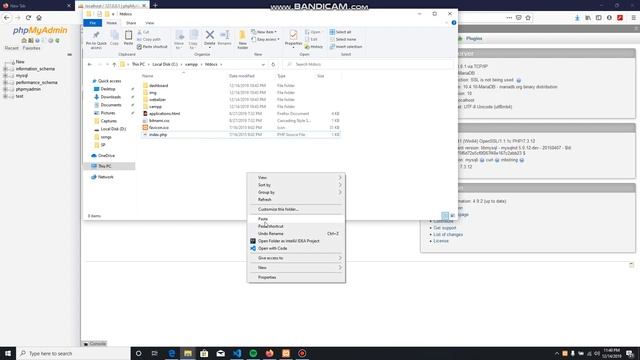Choose Customize this folder from context menu
This screenshot has width=640, height=360.
(296, 209)
